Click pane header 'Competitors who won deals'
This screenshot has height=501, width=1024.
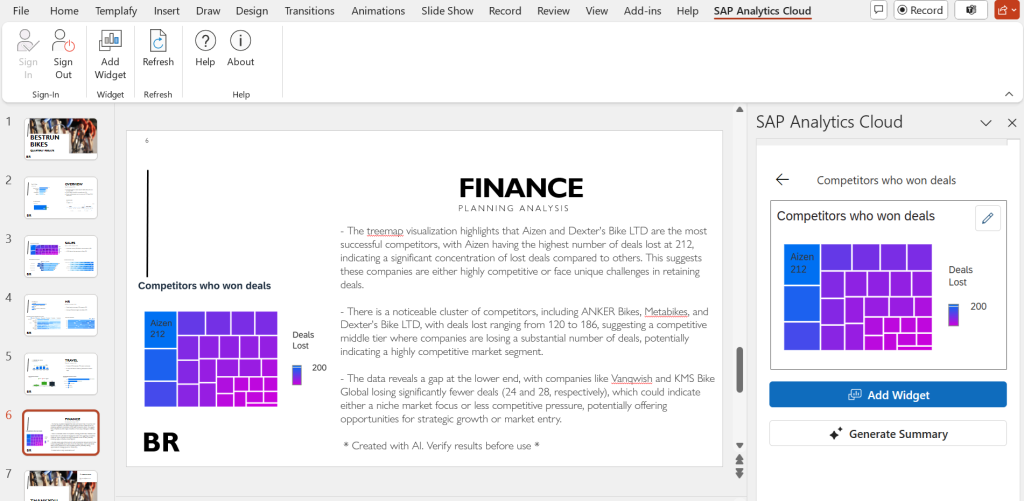click(x=886, y=180)
